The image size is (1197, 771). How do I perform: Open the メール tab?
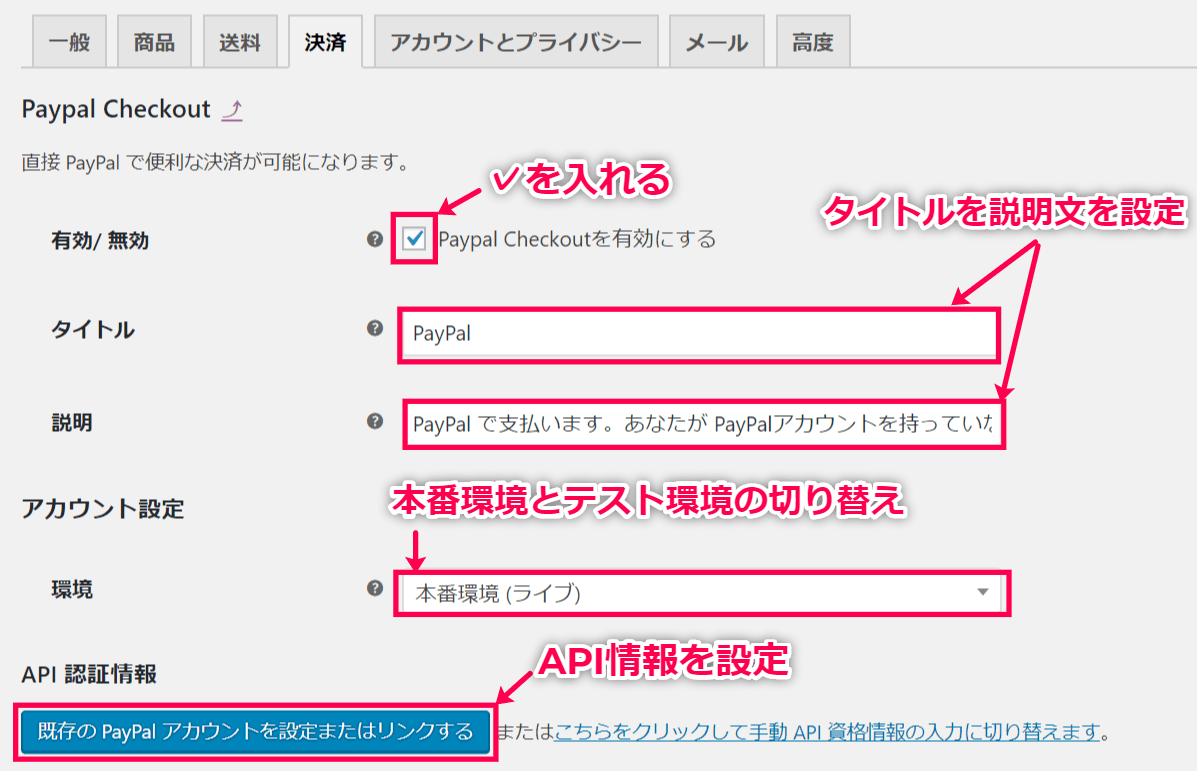click(717, 42)
